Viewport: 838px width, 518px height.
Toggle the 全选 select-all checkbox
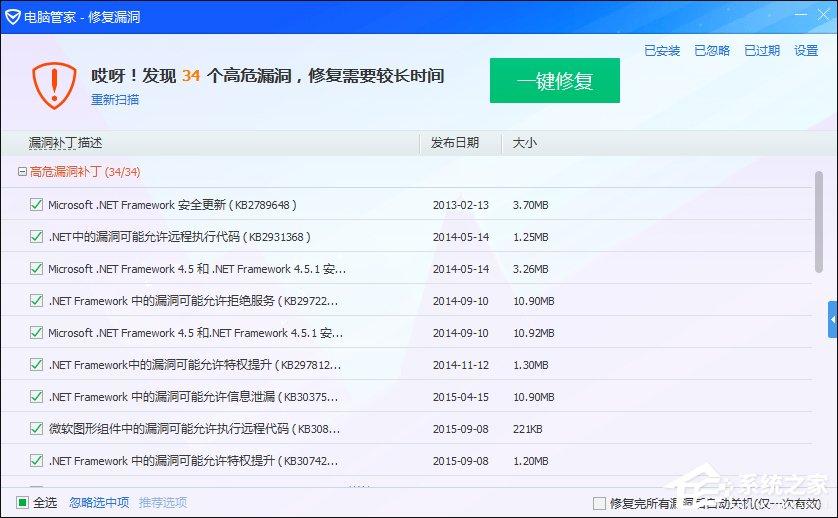point(23,502)
